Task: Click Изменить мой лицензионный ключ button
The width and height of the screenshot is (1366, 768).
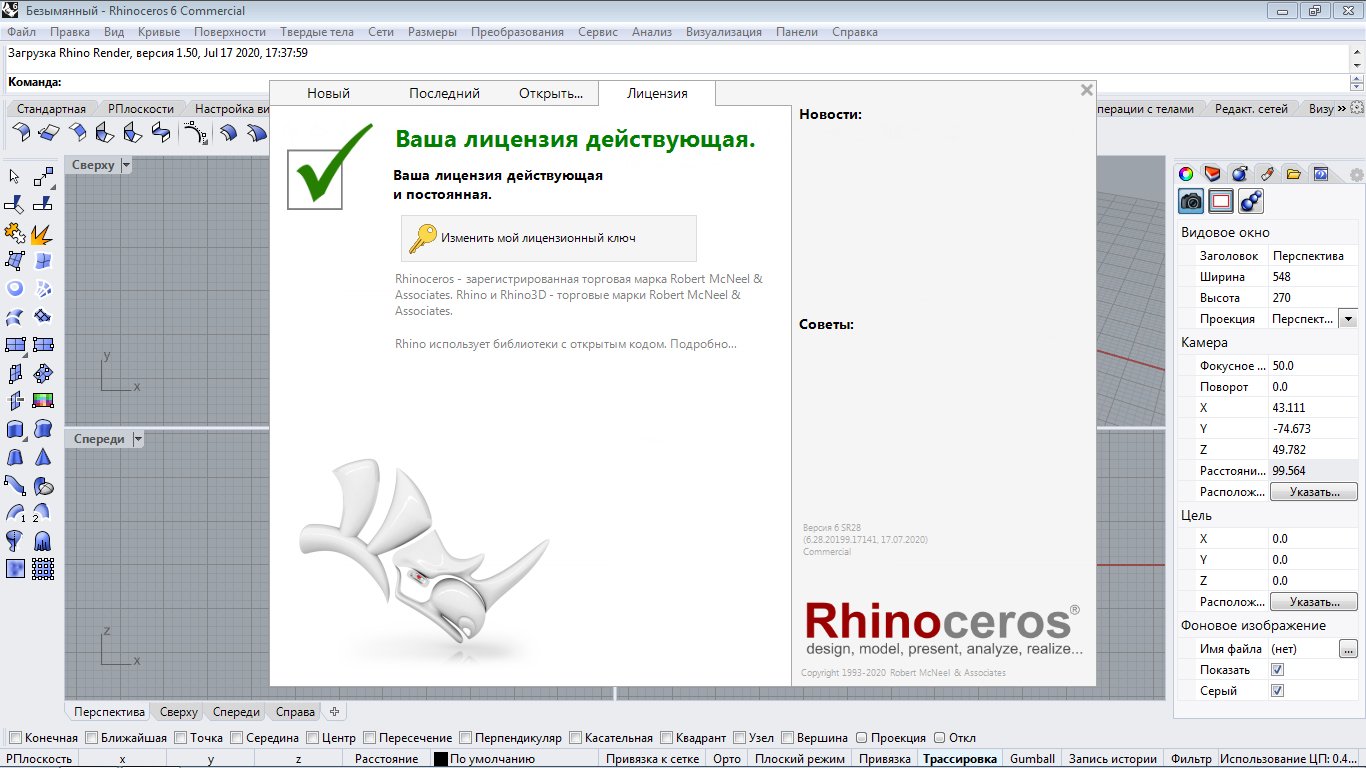Action: (549, 238)
